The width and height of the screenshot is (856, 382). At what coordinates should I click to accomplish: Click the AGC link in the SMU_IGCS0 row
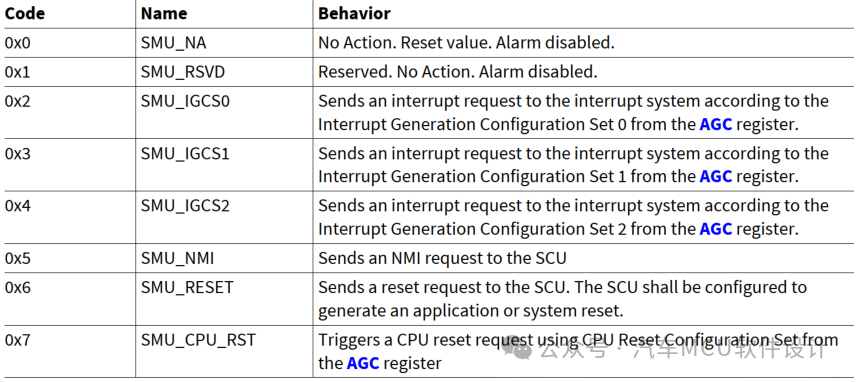[715, 124]
